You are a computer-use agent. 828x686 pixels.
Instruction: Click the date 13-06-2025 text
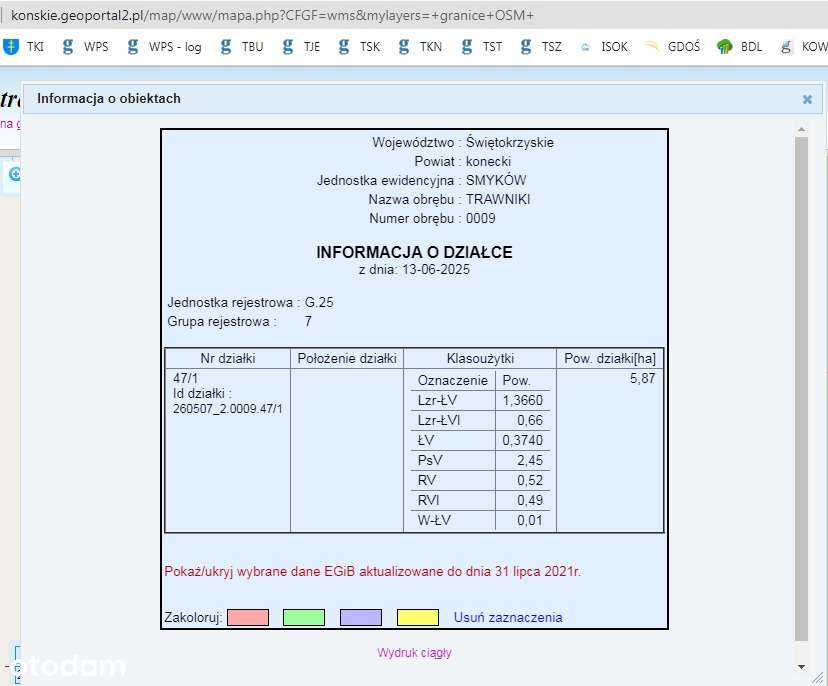(436, 269)
